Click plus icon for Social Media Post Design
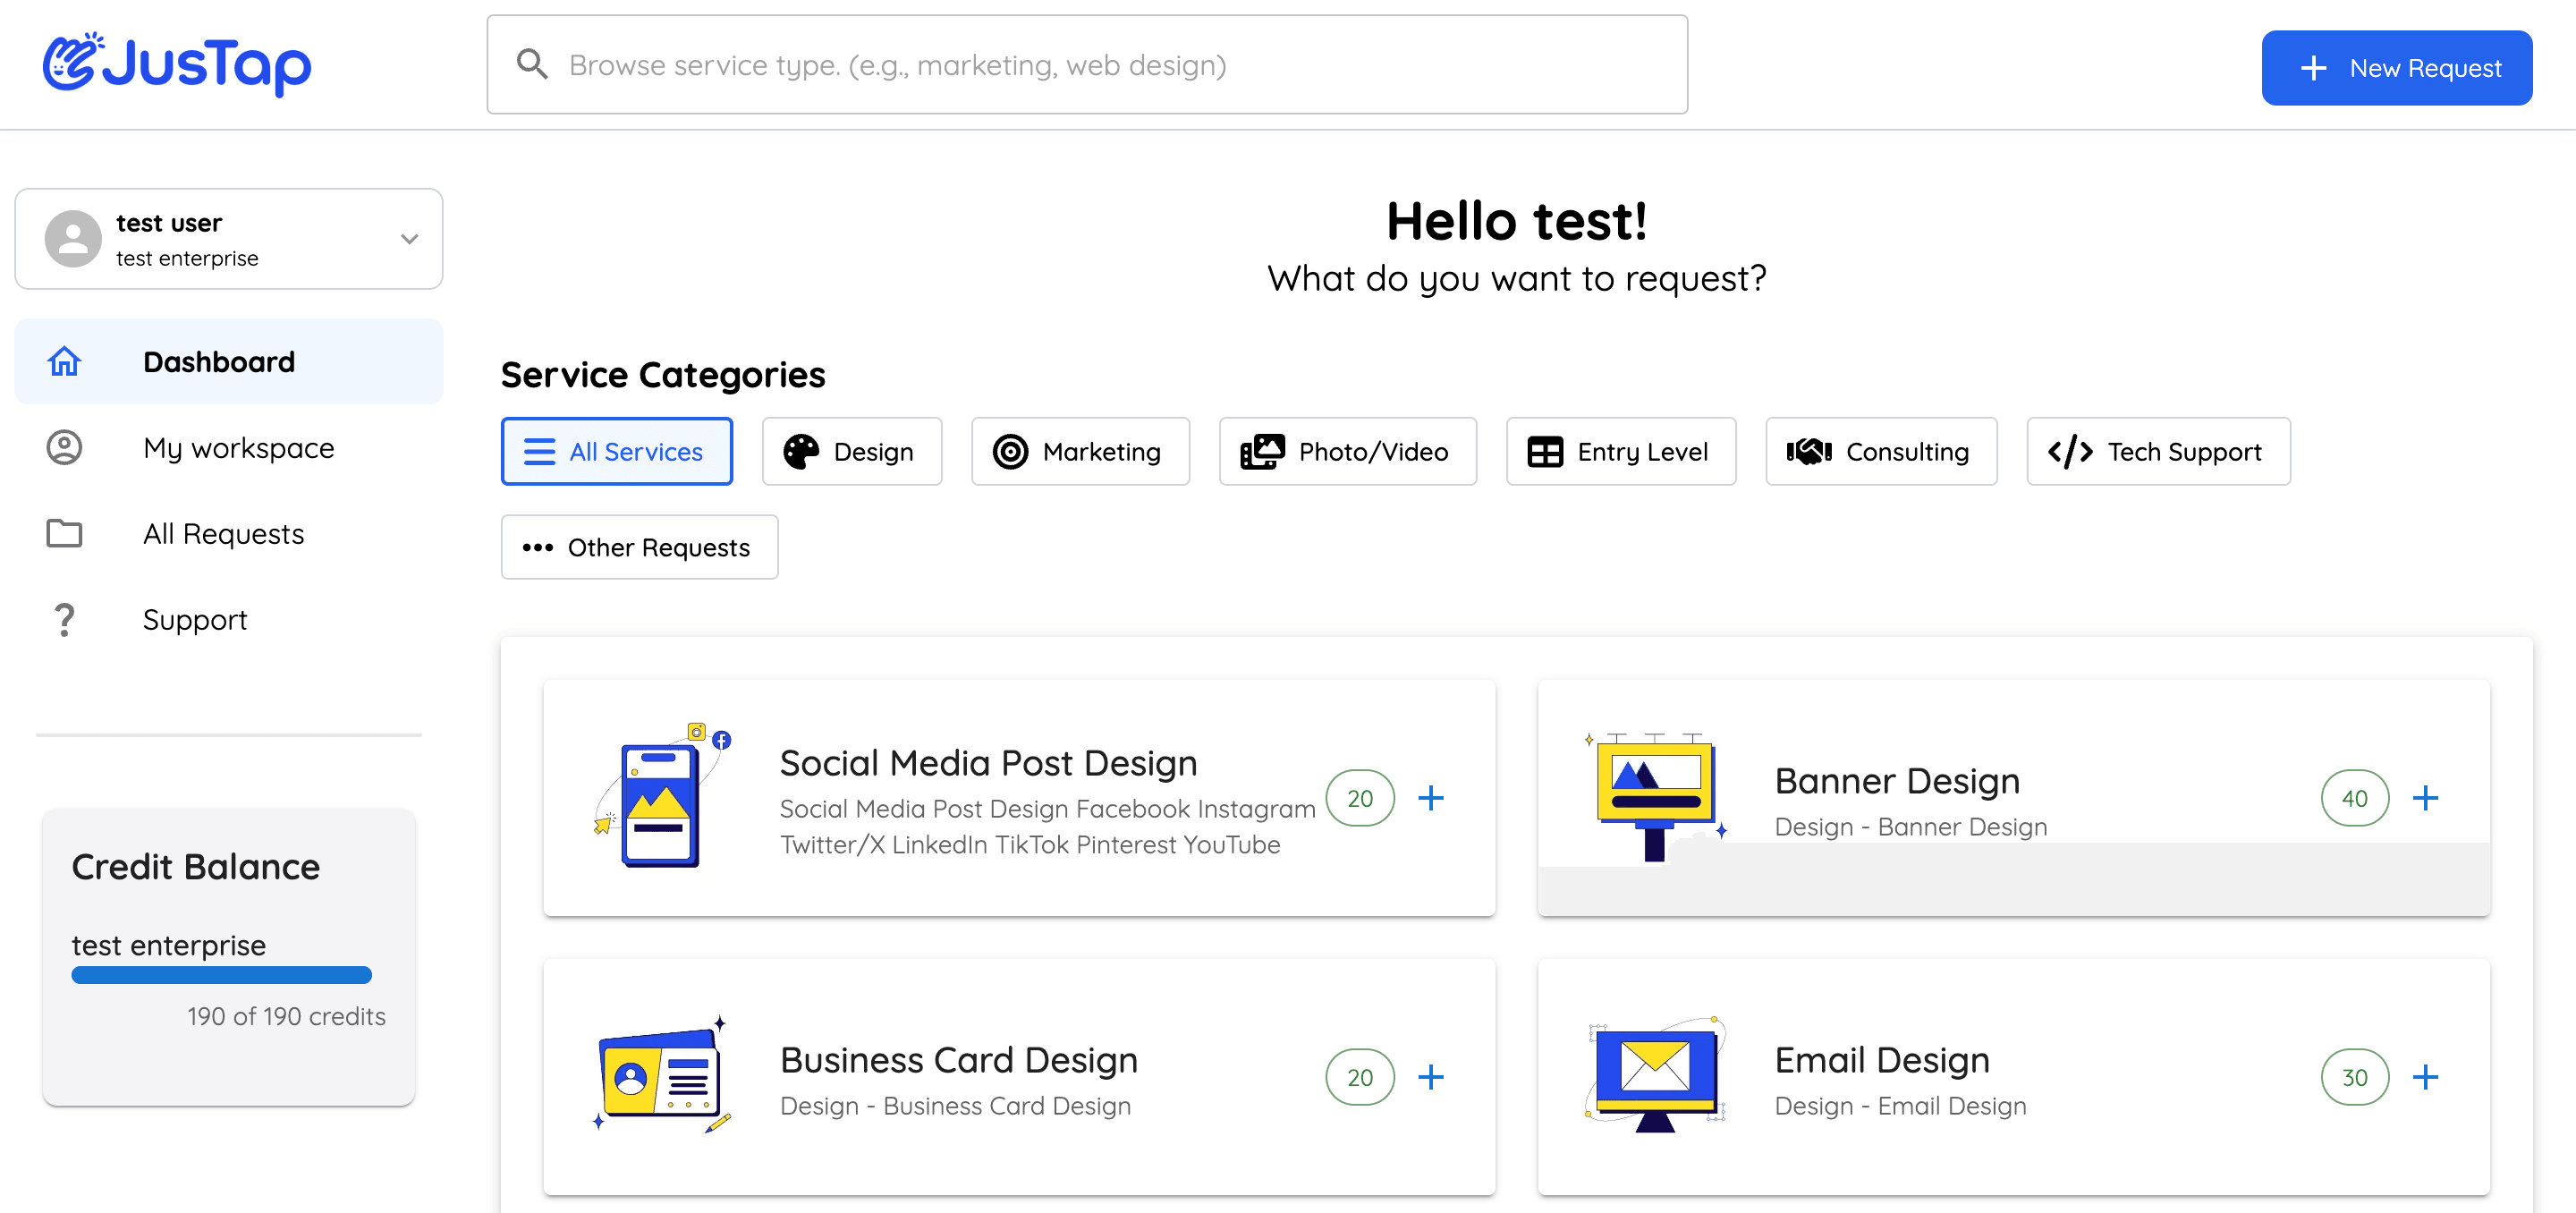Viewport: 2576px width, 1213px height. coord(1430,797)
